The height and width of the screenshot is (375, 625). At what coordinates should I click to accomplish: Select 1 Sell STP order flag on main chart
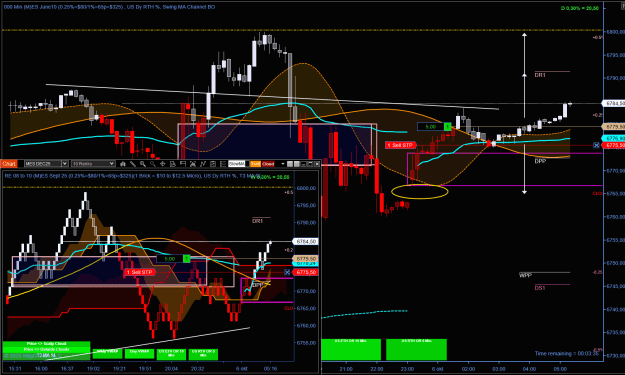point(401,145)
